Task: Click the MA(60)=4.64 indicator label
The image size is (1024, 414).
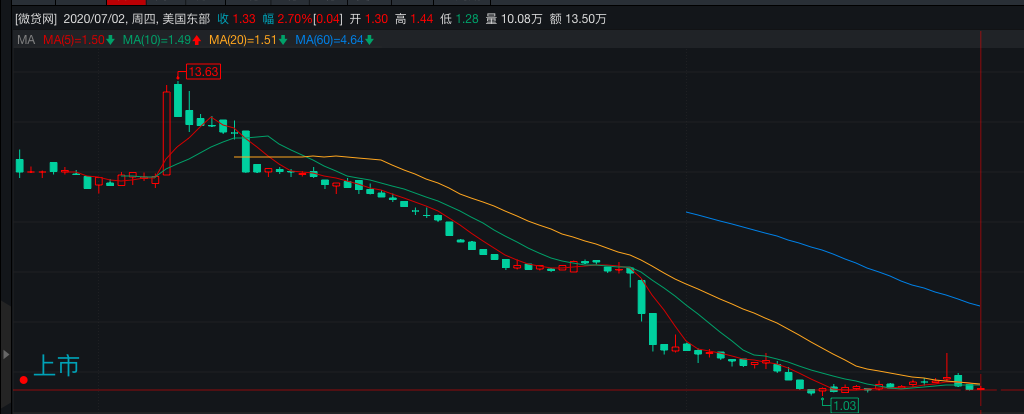Action: click(x=330, y=40)
